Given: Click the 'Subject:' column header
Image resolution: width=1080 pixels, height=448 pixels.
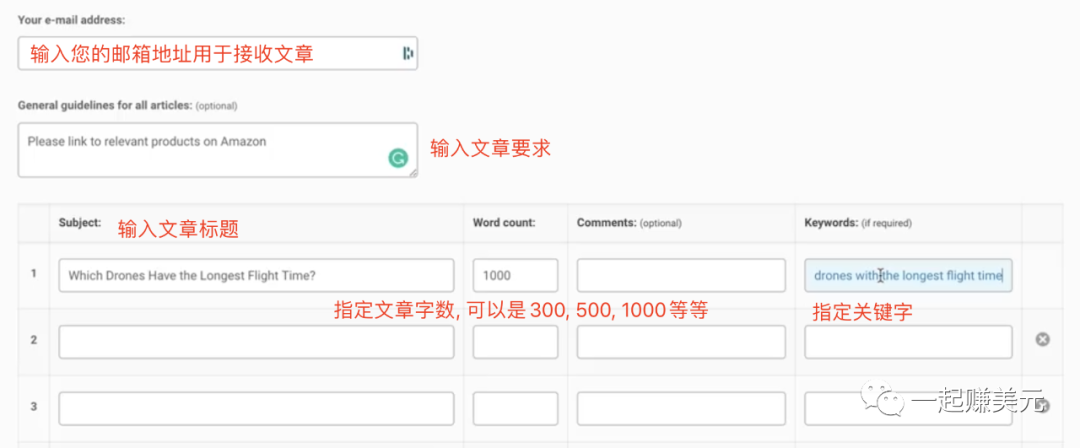Looking at the screenshot, I should pyautogui.click(x=80, y=223).
